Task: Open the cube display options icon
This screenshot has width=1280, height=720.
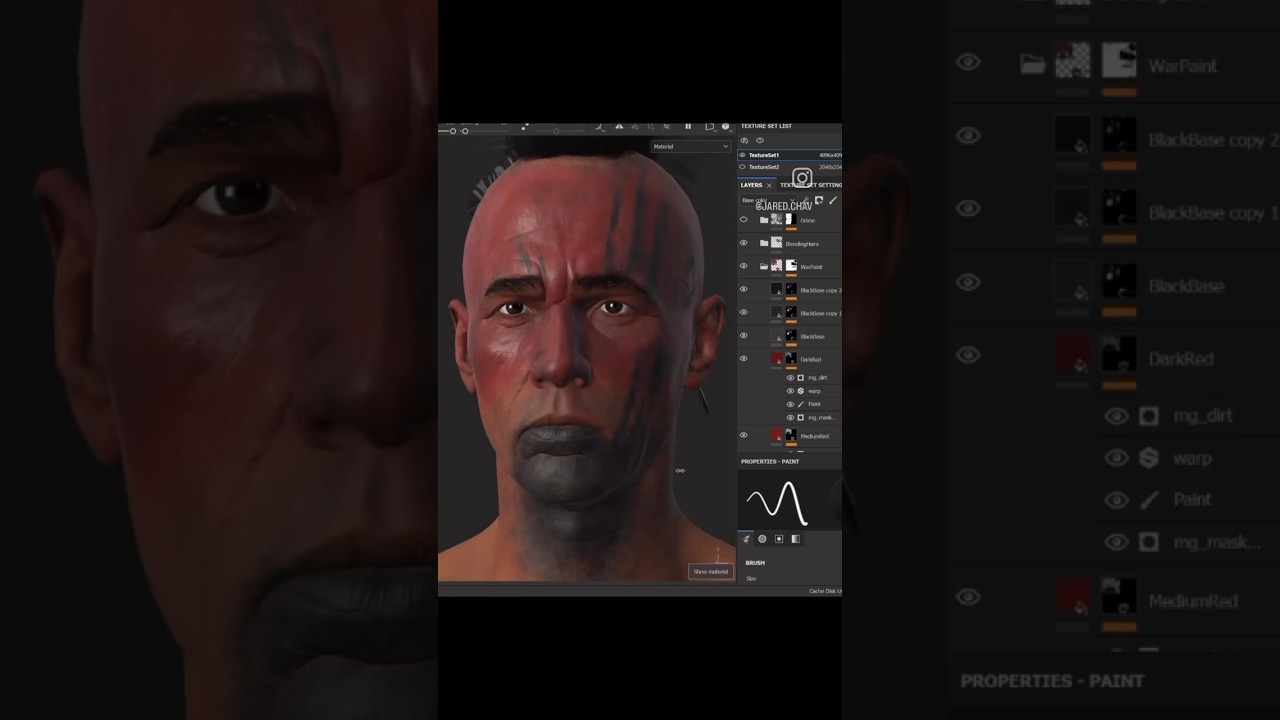Action: 725,127
